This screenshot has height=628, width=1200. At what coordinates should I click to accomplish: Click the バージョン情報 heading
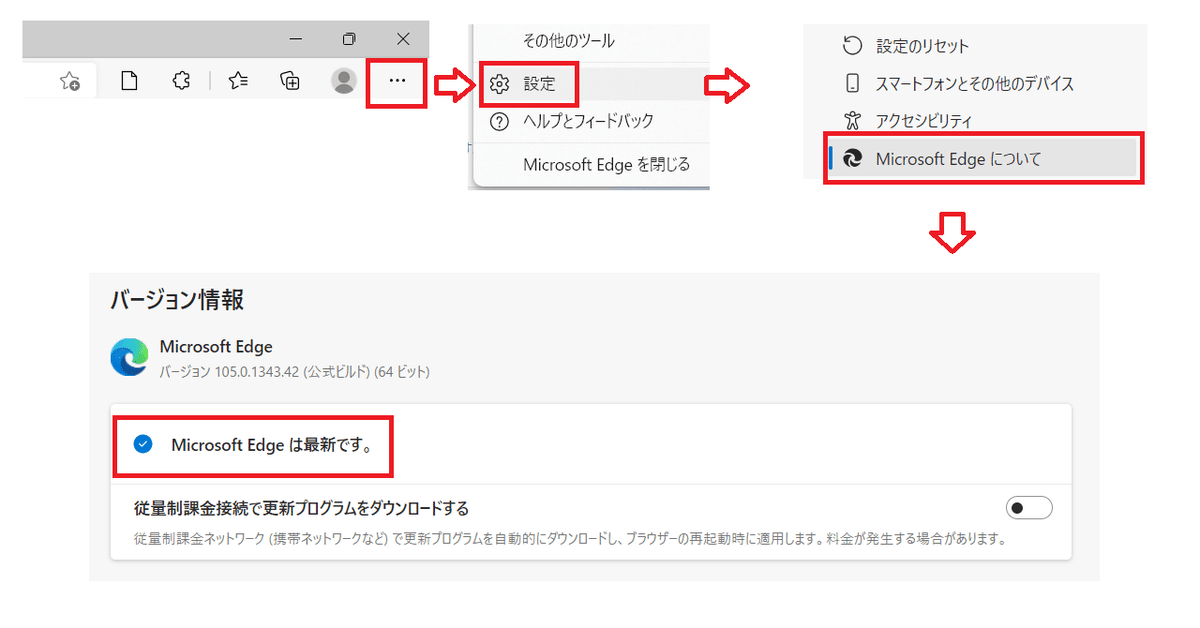click(x=177, y=299)
